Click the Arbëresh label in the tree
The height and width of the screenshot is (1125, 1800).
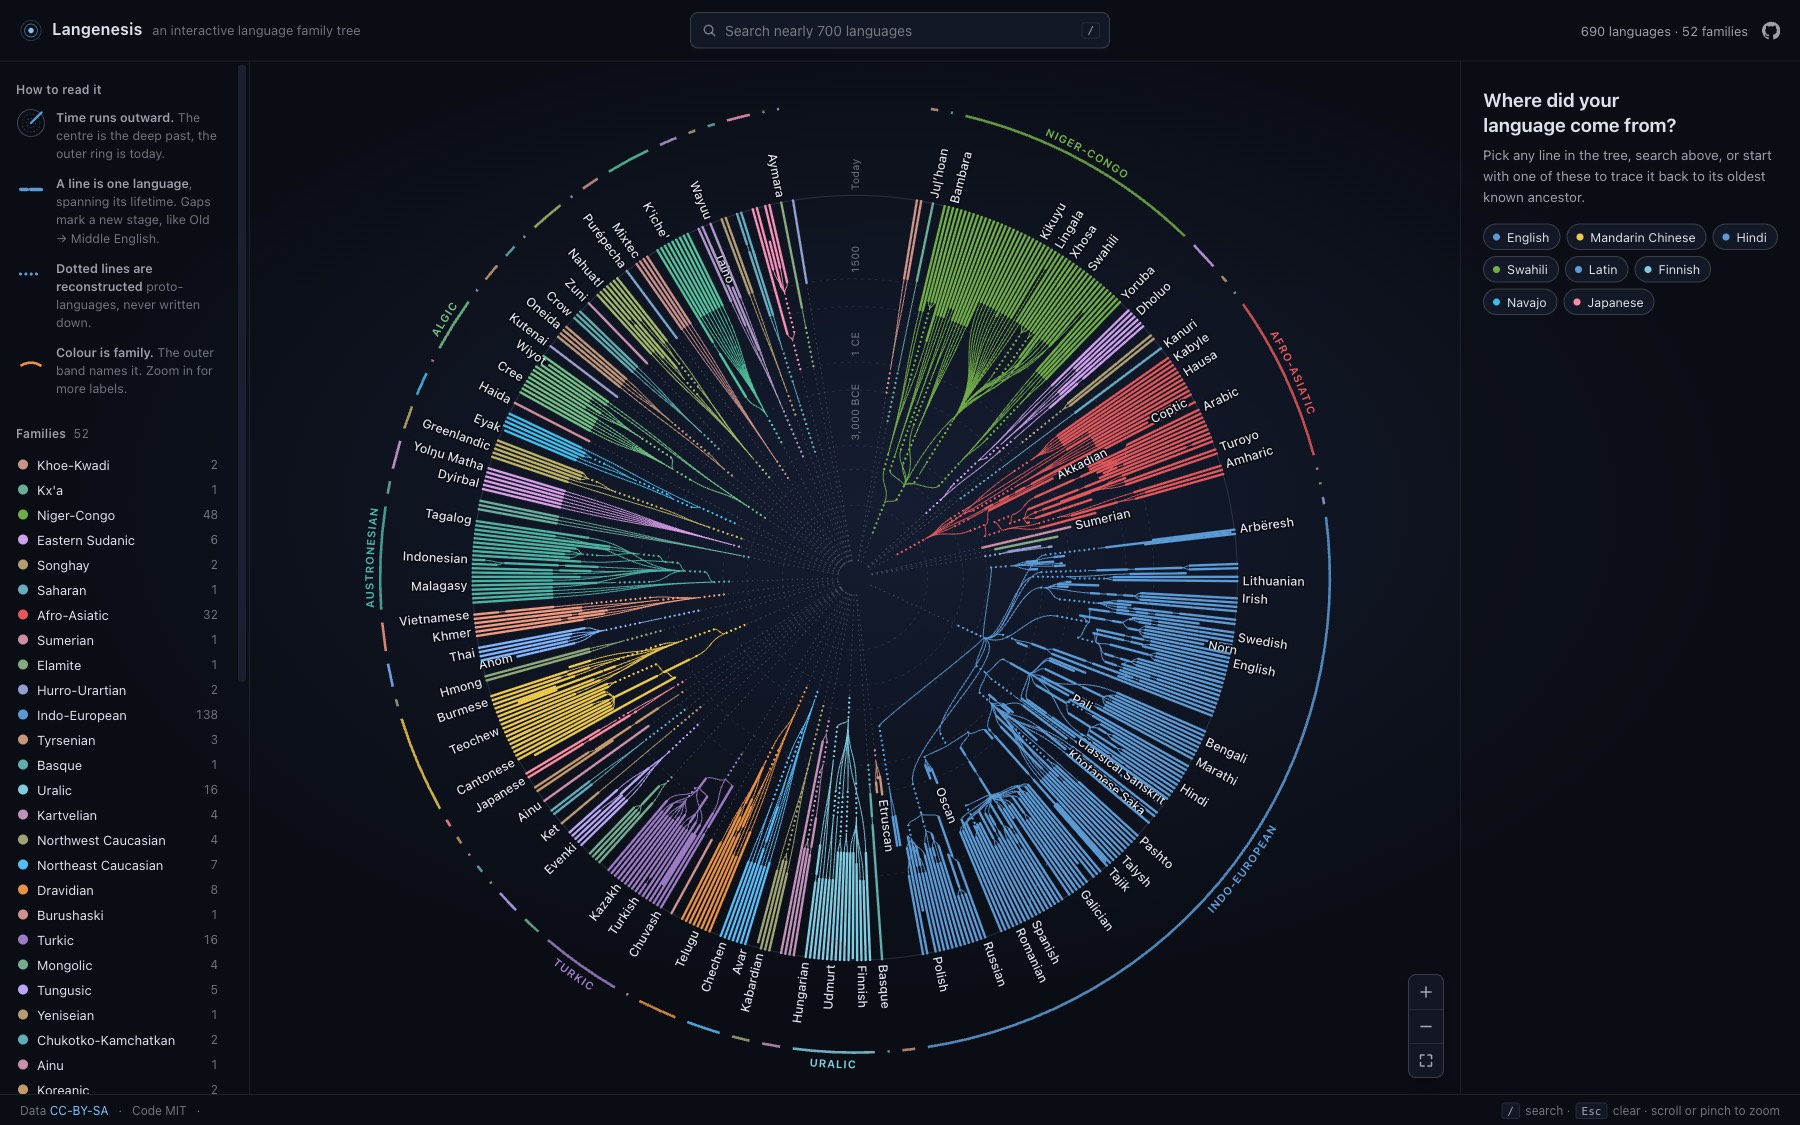(1266, 525)
